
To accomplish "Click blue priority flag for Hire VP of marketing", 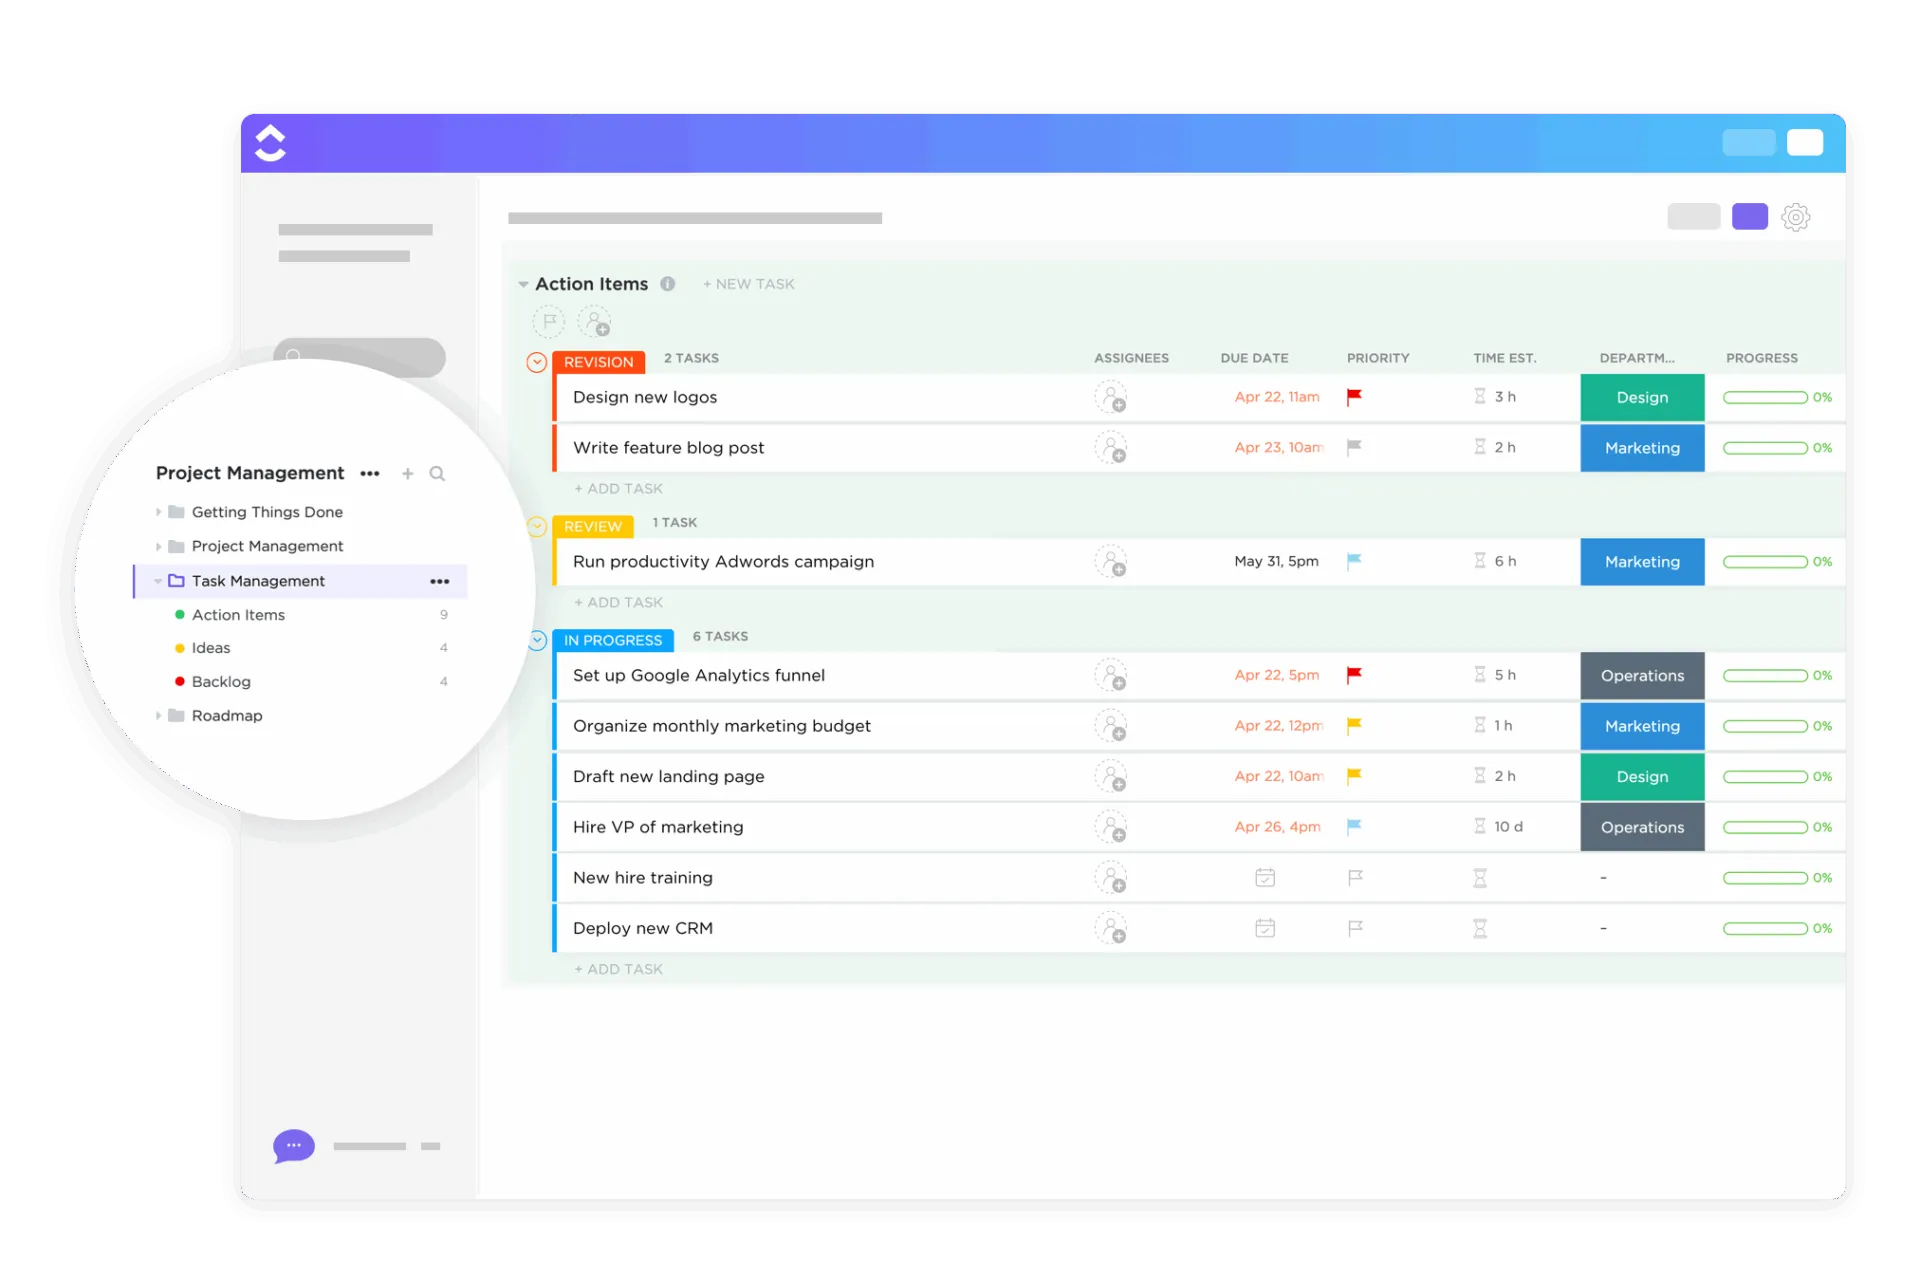I will pos(1354,827).
